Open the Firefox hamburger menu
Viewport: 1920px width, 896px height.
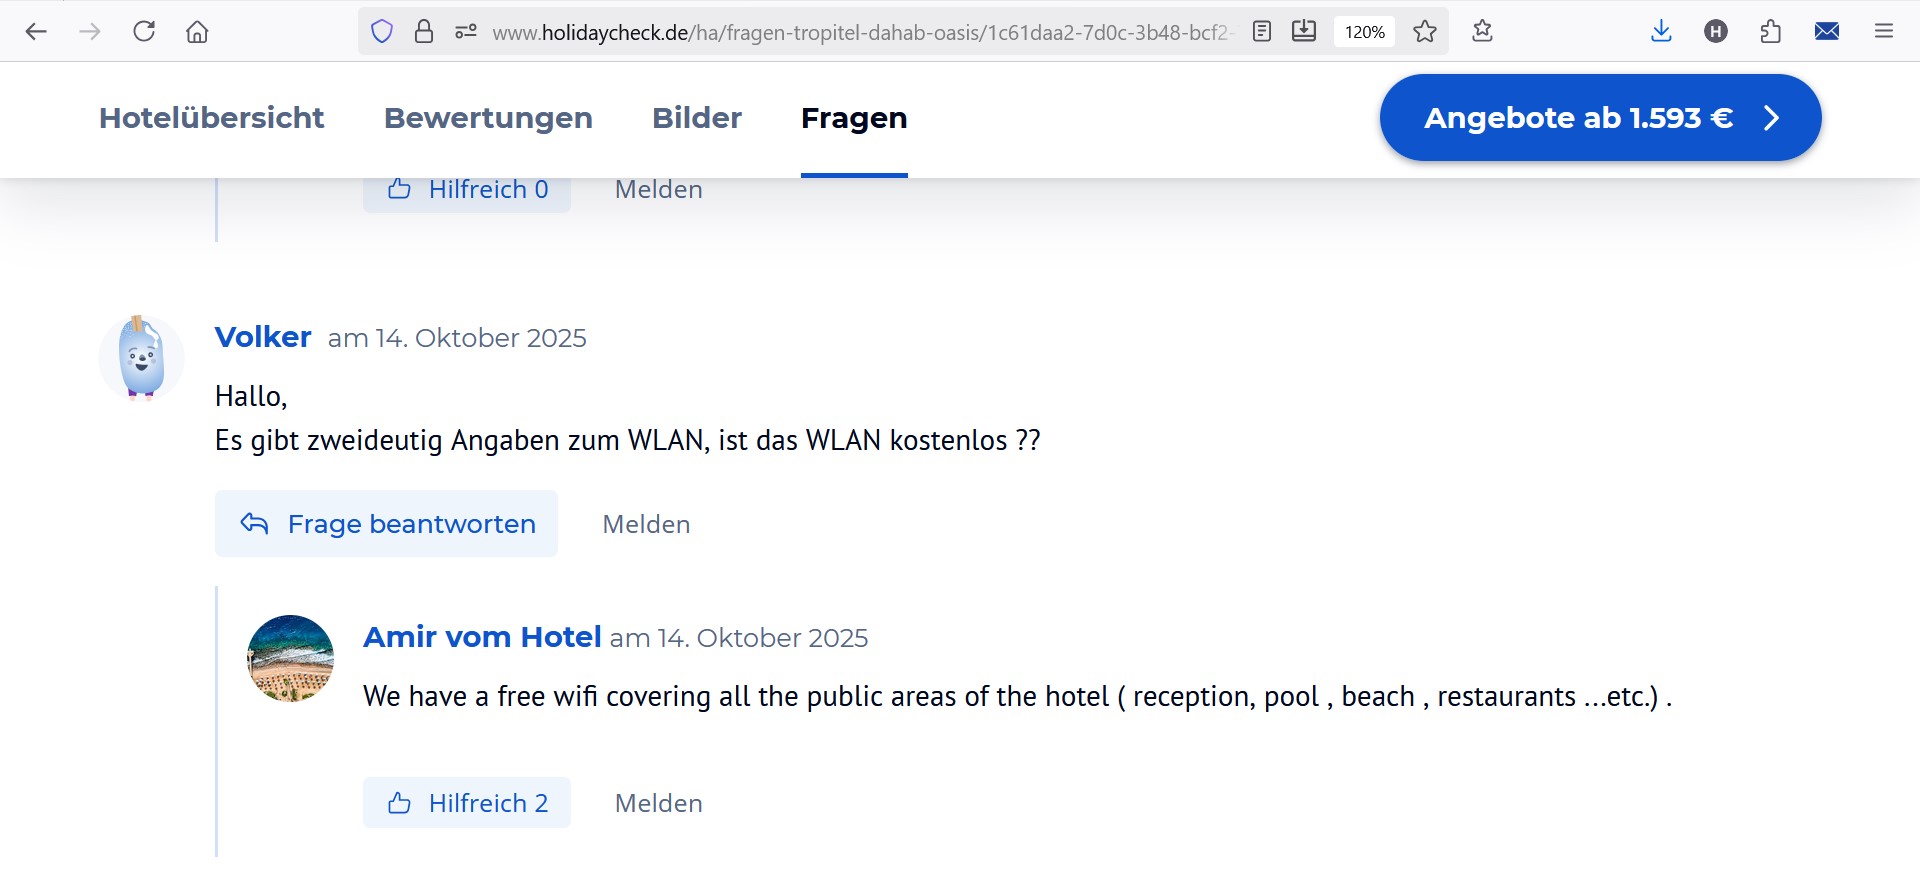pyautogui.click(x=1884, y=32)
